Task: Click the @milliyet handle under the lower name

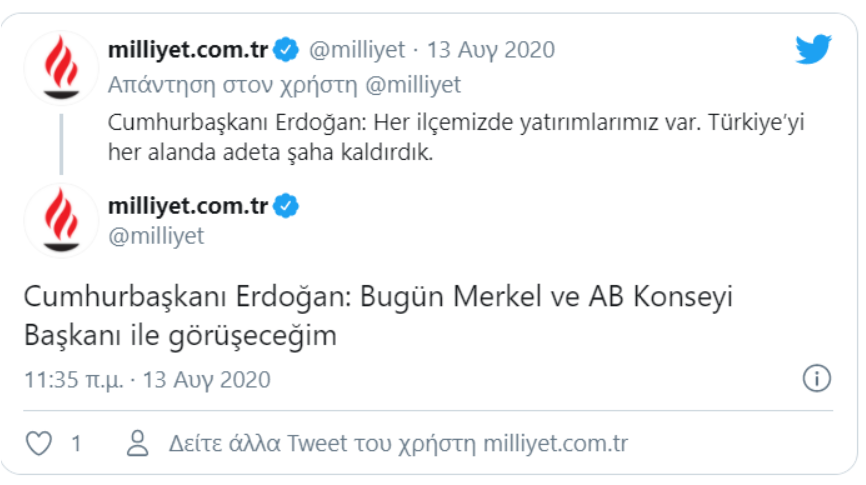Action: 156,236
